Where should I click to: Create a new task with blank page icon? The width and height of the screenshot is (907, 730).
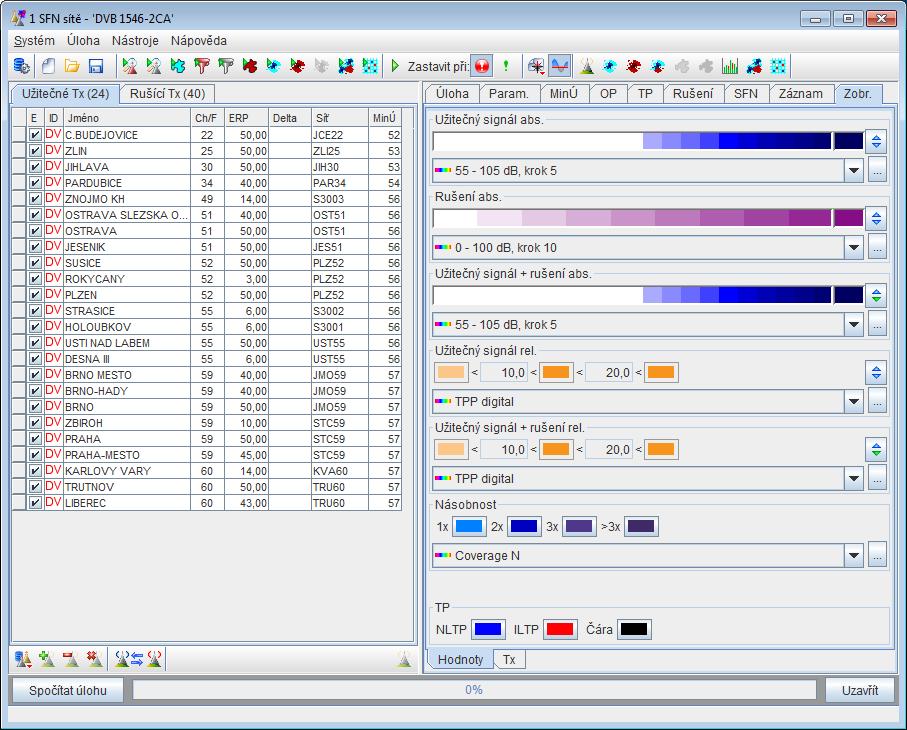click(48, 66)
